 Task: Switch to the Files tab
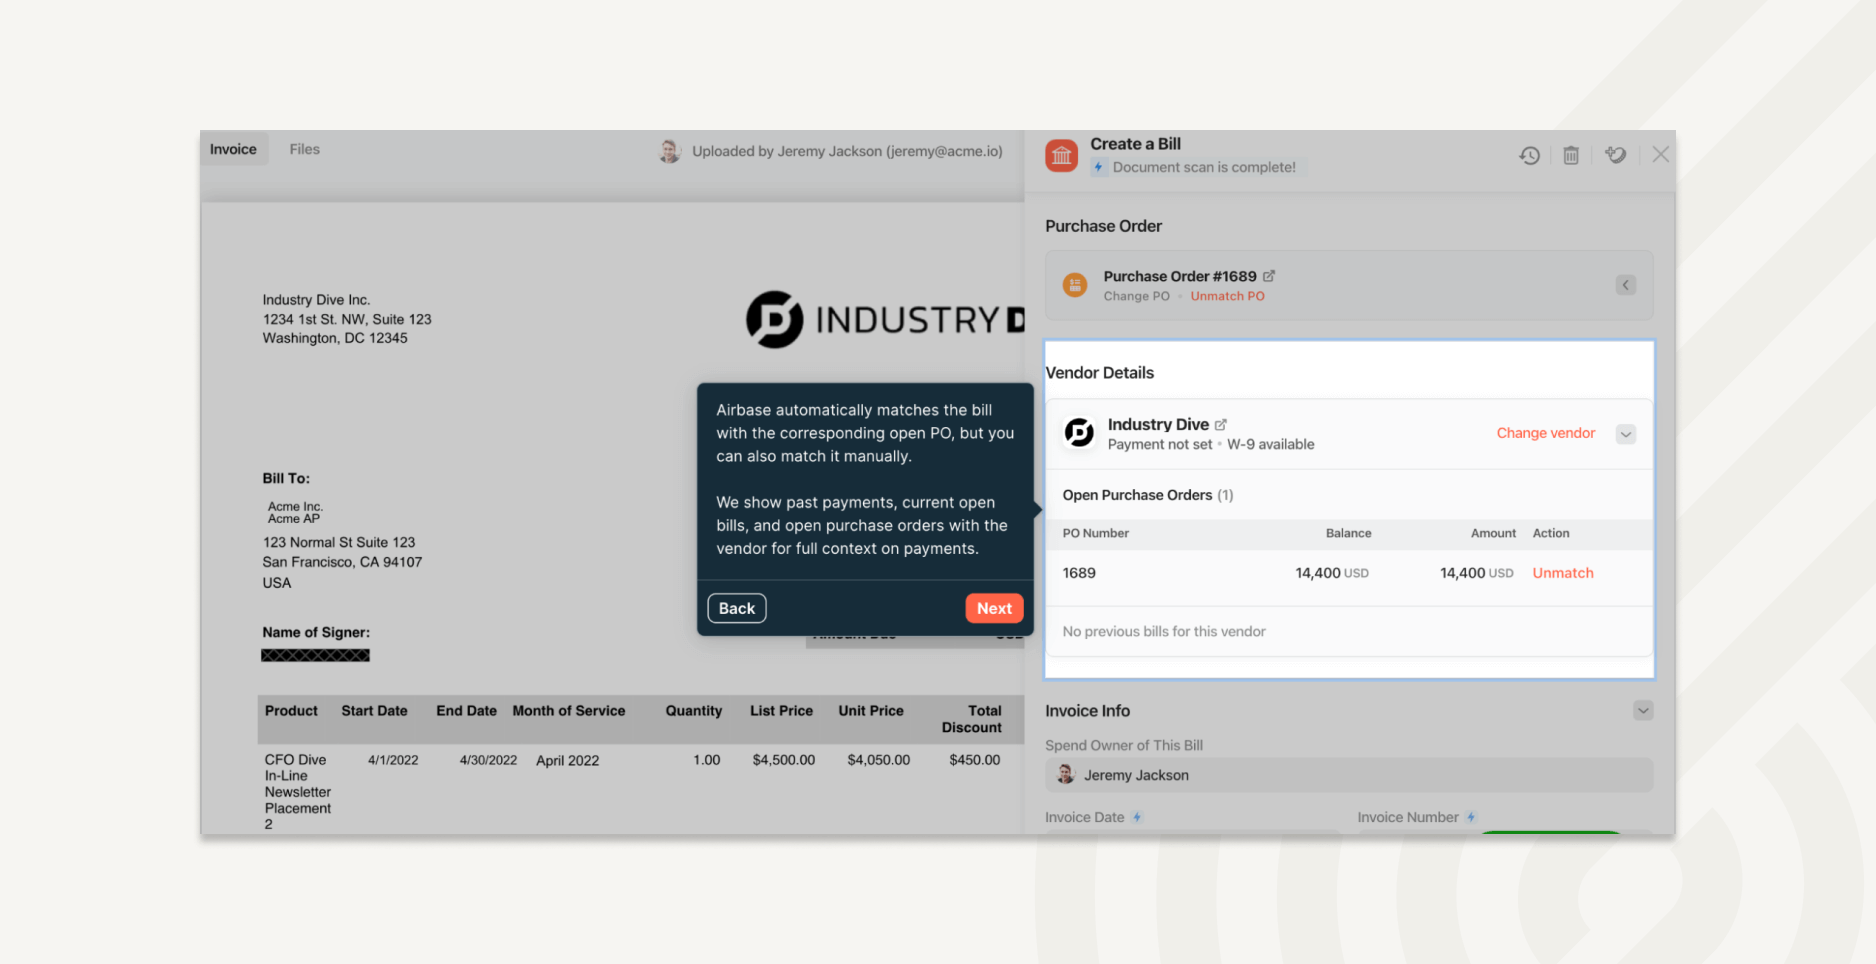click(x=305, y=149)
